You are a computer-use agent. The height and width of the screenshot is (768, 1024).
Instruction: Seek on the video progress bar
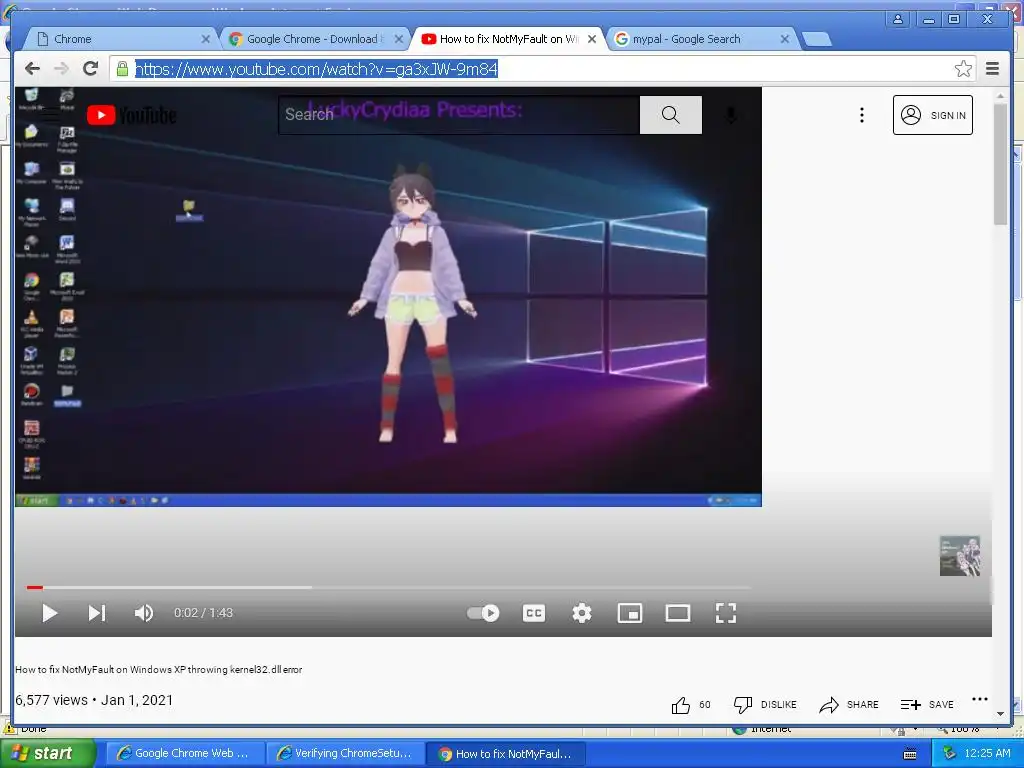tap(389, 588)
